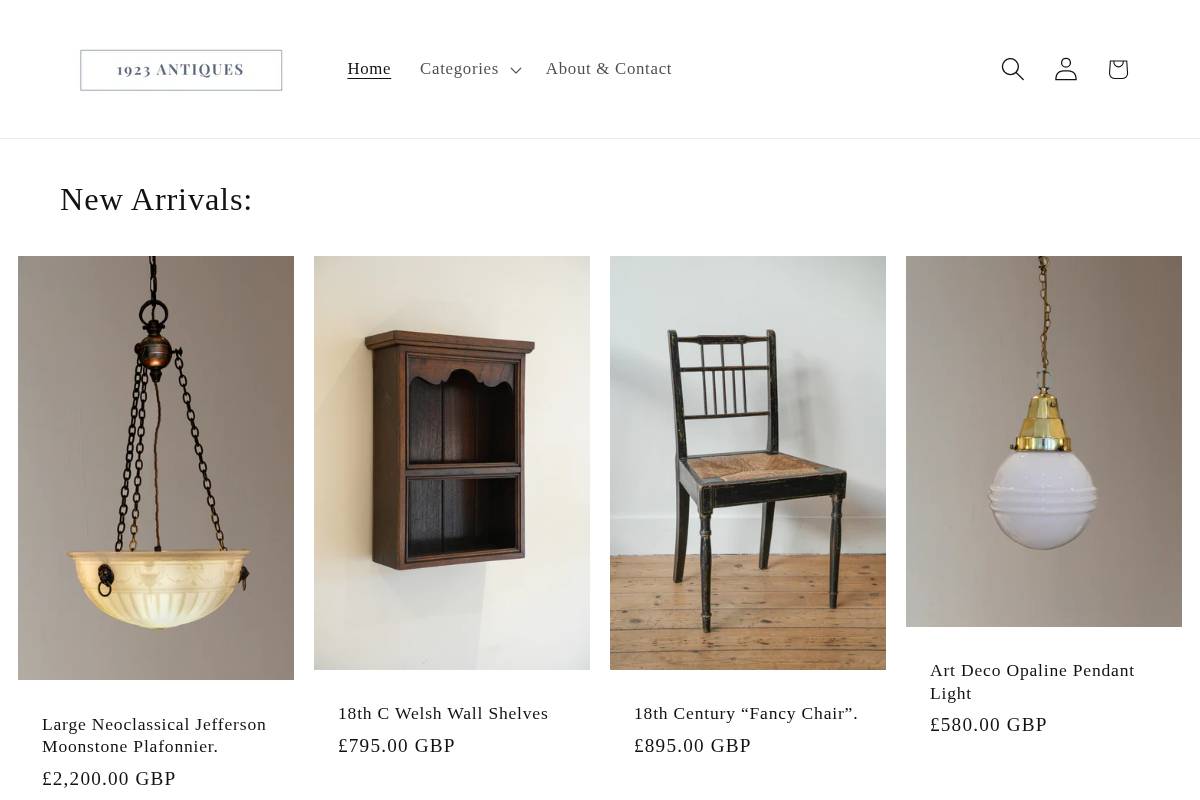Click the New Arrivals heading

(156, 199)
